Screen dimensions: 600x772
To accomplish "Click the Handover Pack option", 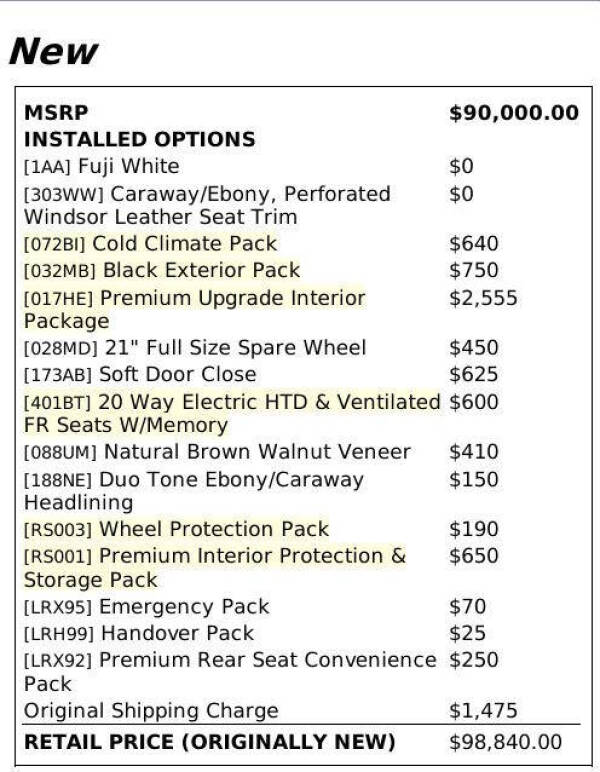I will [x=139, y=634].
